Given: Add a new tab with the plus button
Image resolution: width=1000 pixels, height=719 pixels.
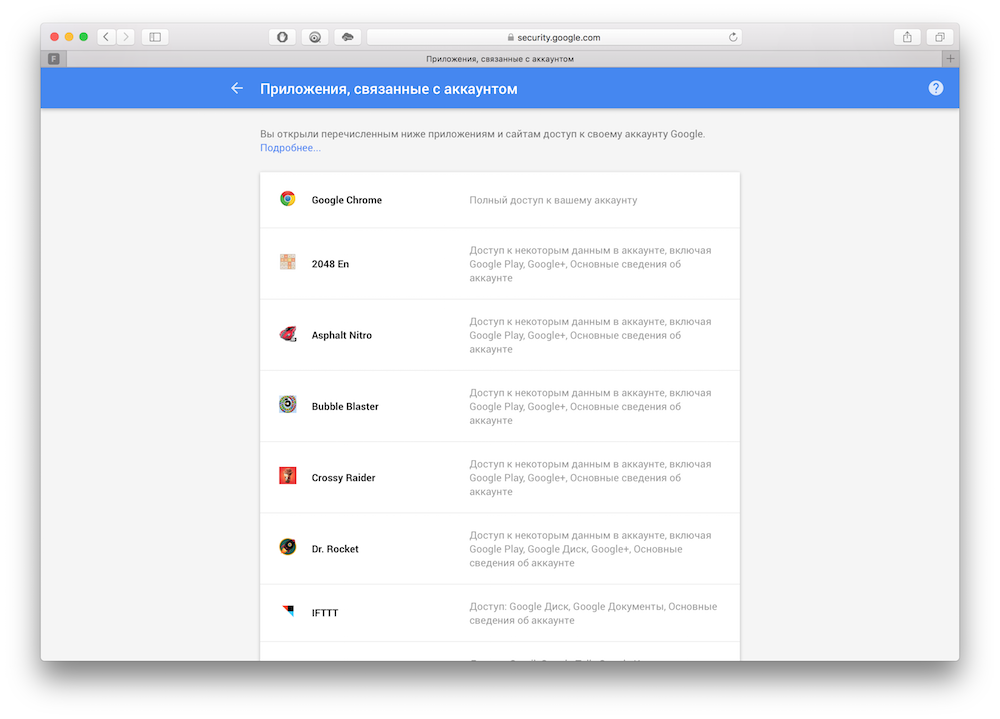Looking at the screenshot, I should tap(950, 59).
